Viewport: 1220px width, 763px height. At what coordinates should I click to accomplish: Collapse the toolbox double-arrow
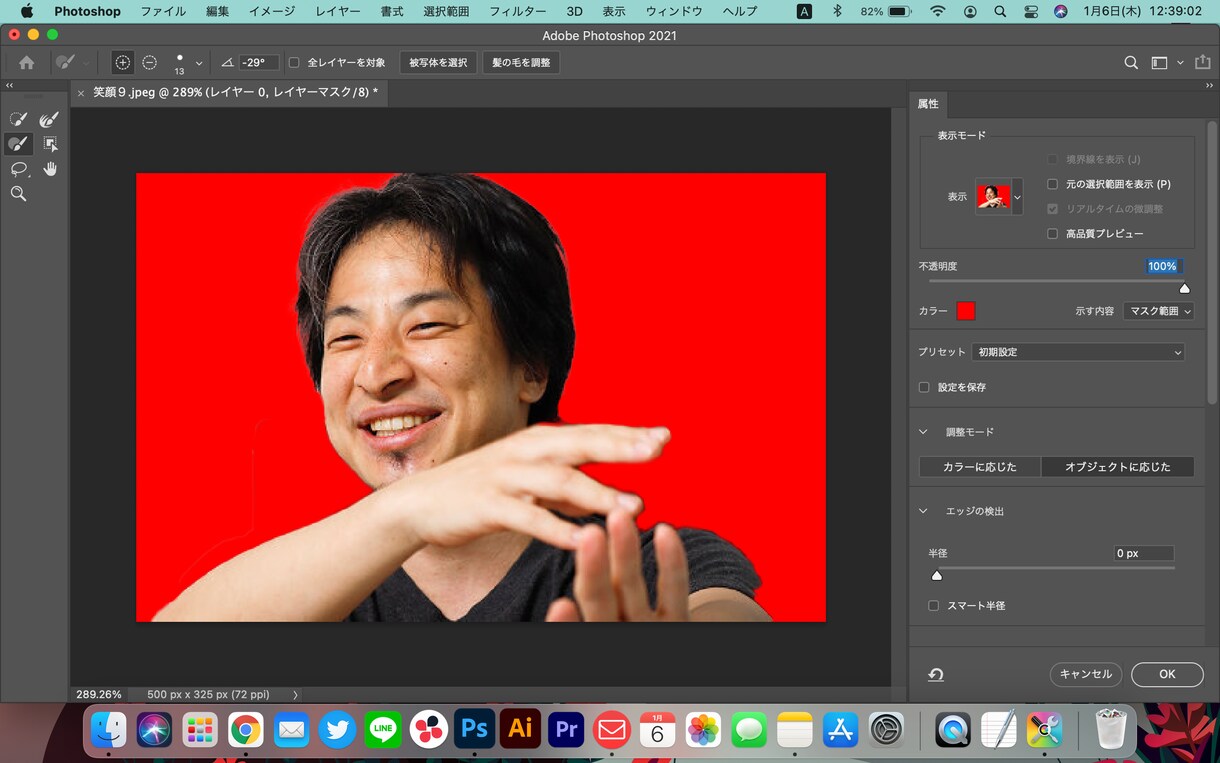click(10, 86)
